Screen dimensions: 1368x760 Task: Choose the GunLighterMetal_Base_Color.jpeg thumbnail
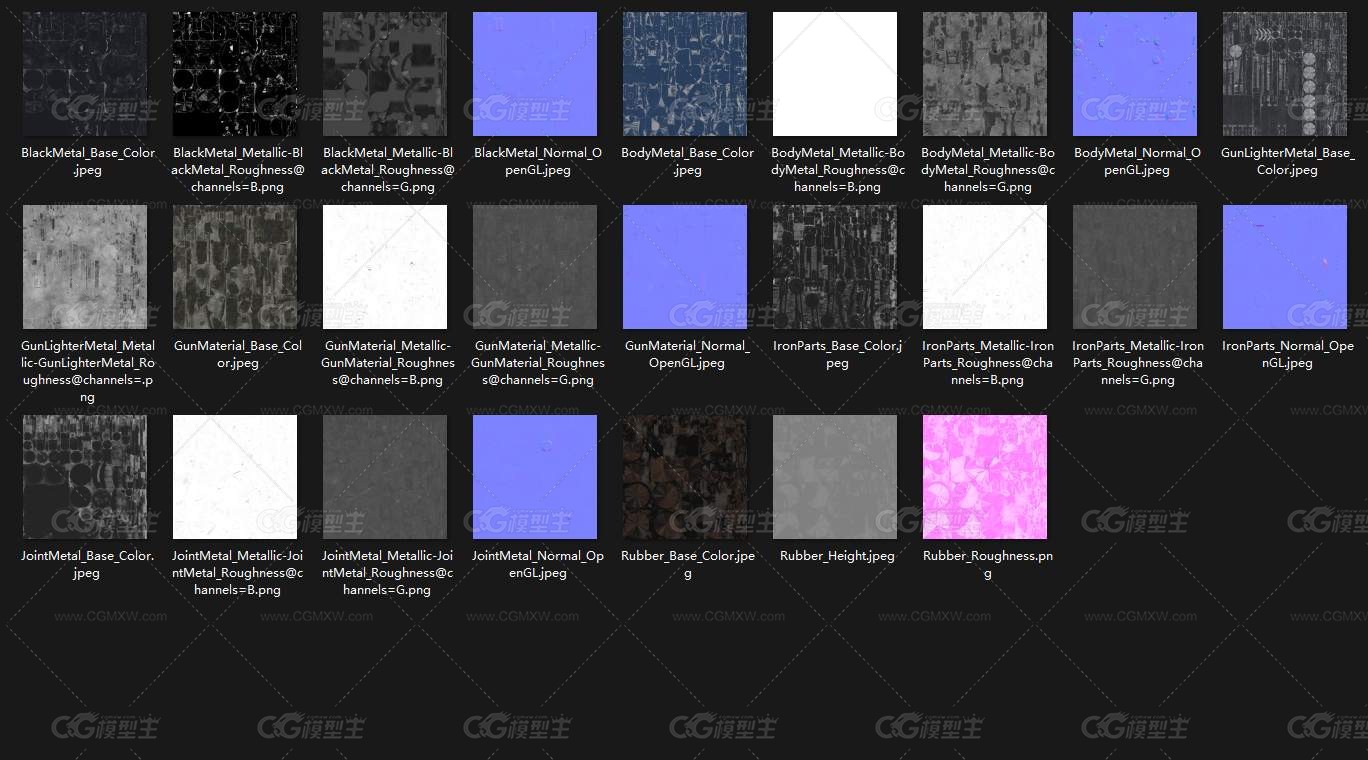coord(1285,74)
